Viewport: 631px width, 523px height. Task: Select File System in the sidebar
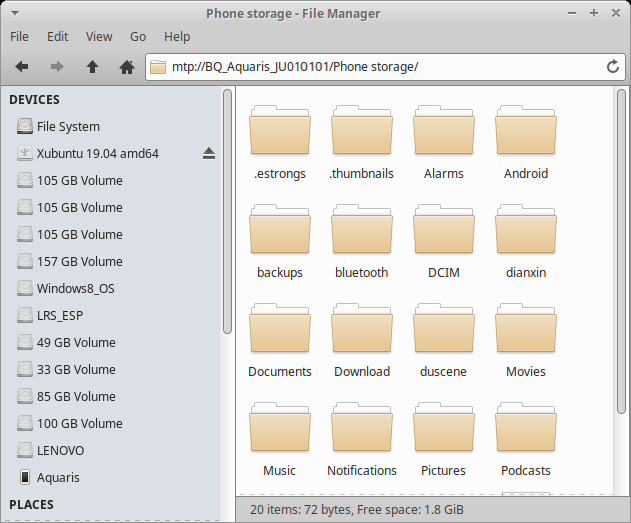click(68, 126)
